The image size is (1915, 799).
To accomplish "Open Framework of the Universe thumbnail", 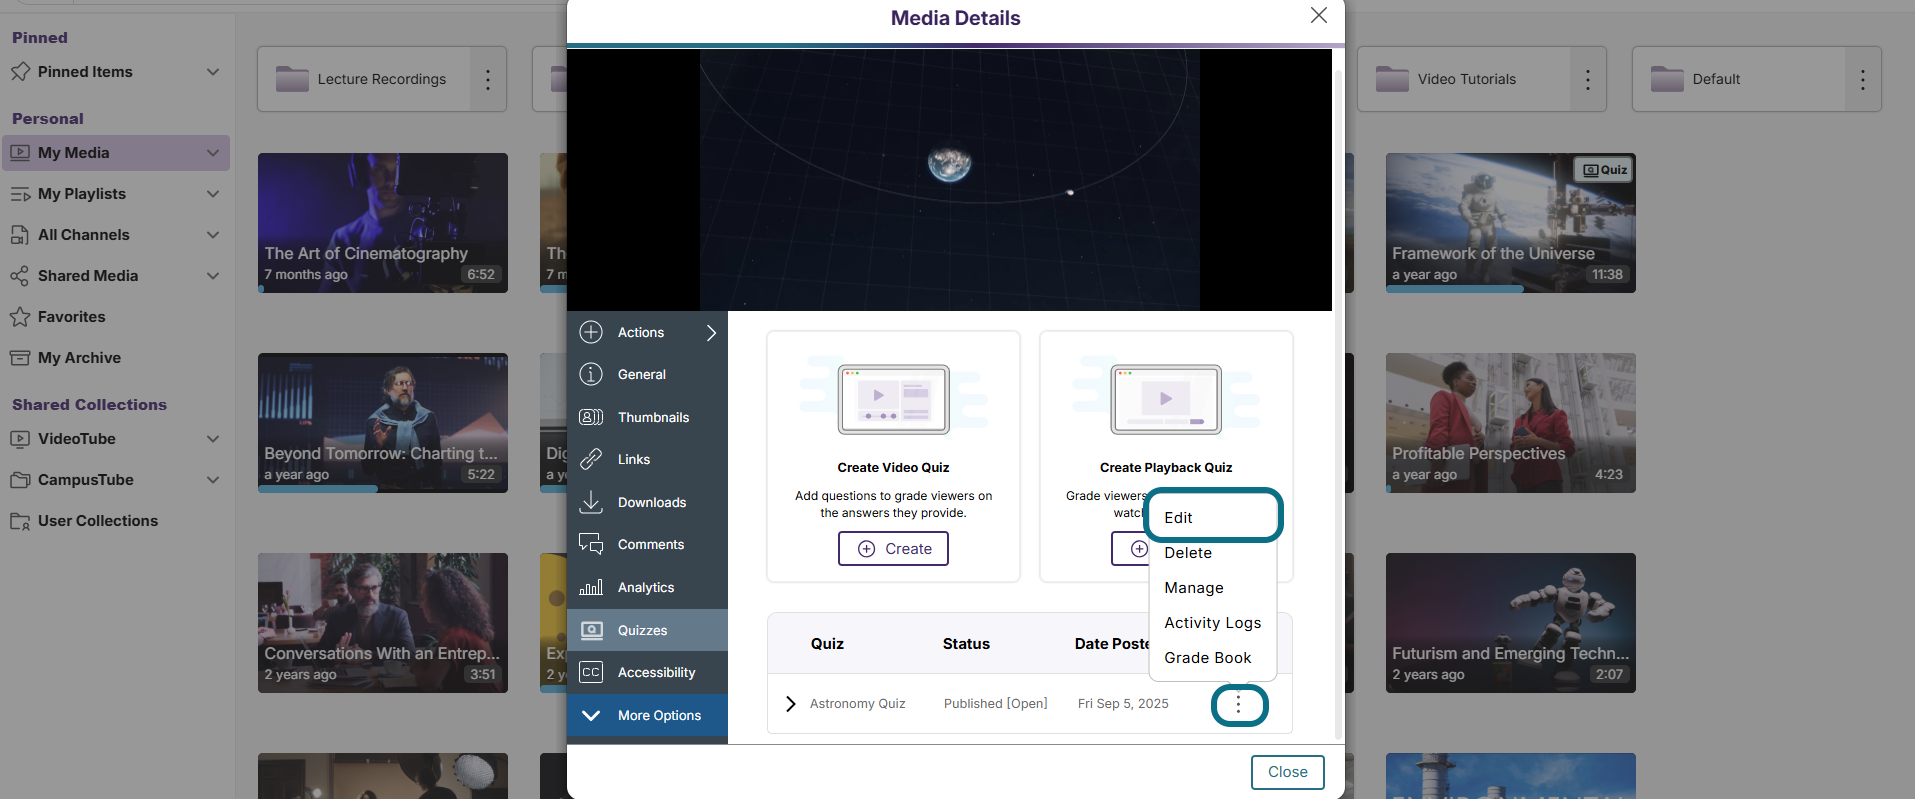I will pos(1511,223).
